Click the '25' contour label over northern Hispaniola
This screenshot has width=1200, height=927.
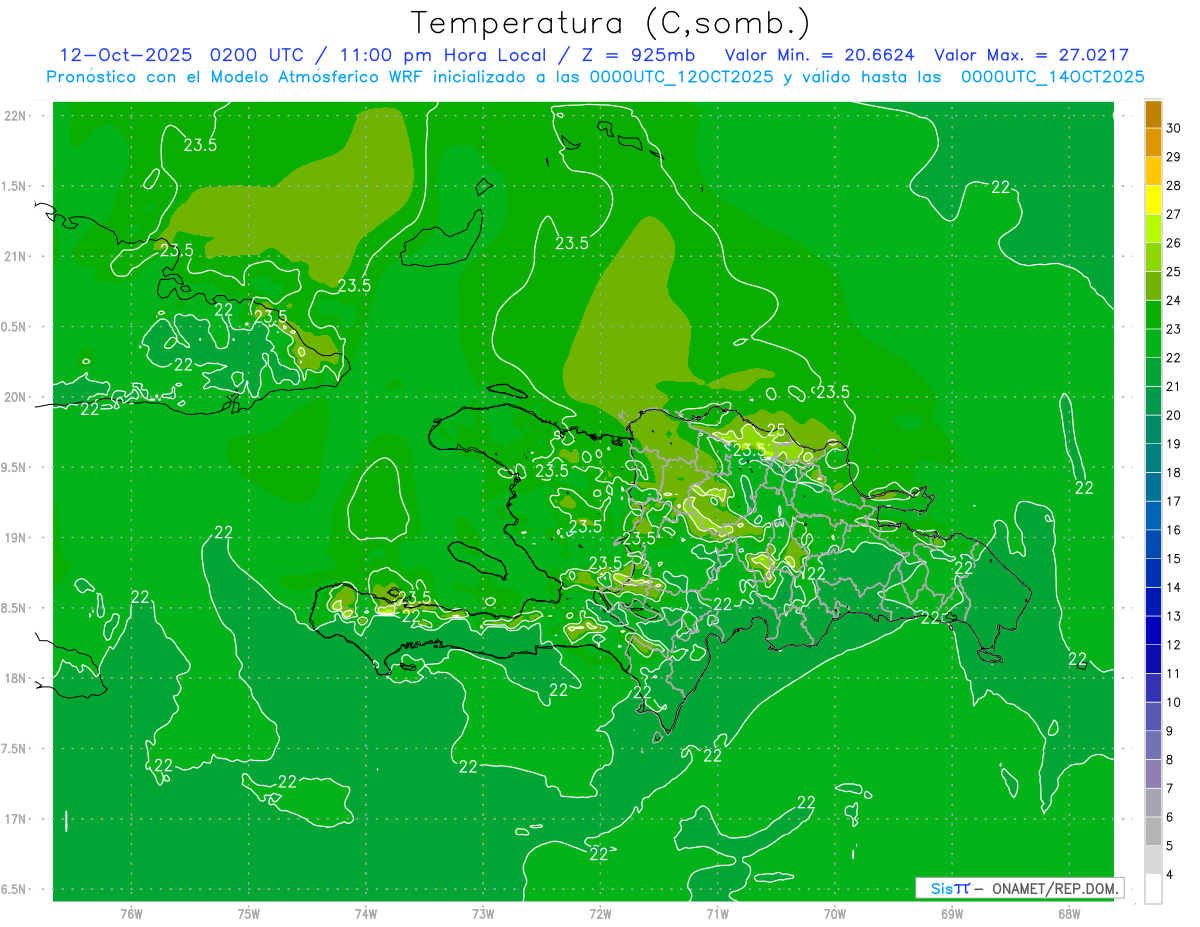[x=776, y=430]
